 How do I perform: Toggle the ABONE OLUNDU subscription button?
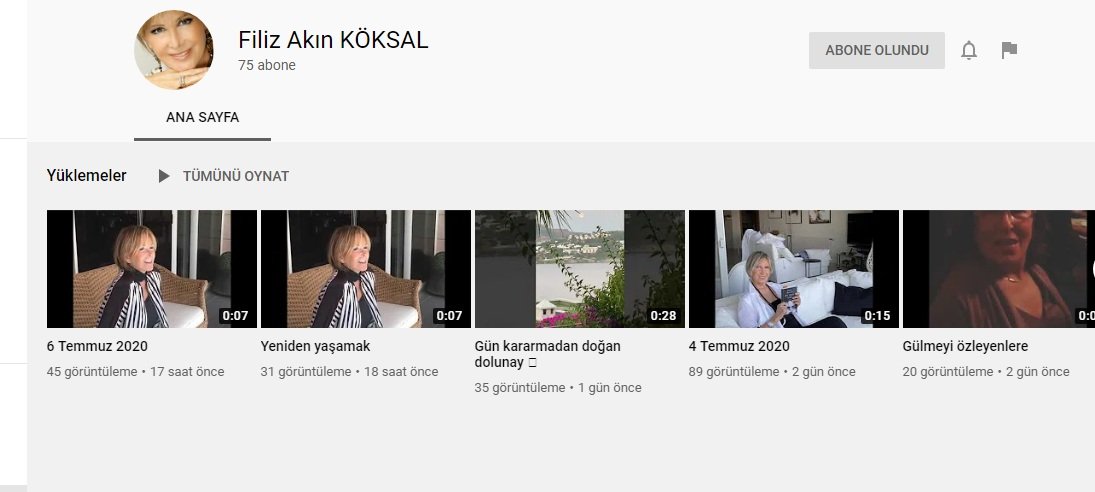point(876,50)
